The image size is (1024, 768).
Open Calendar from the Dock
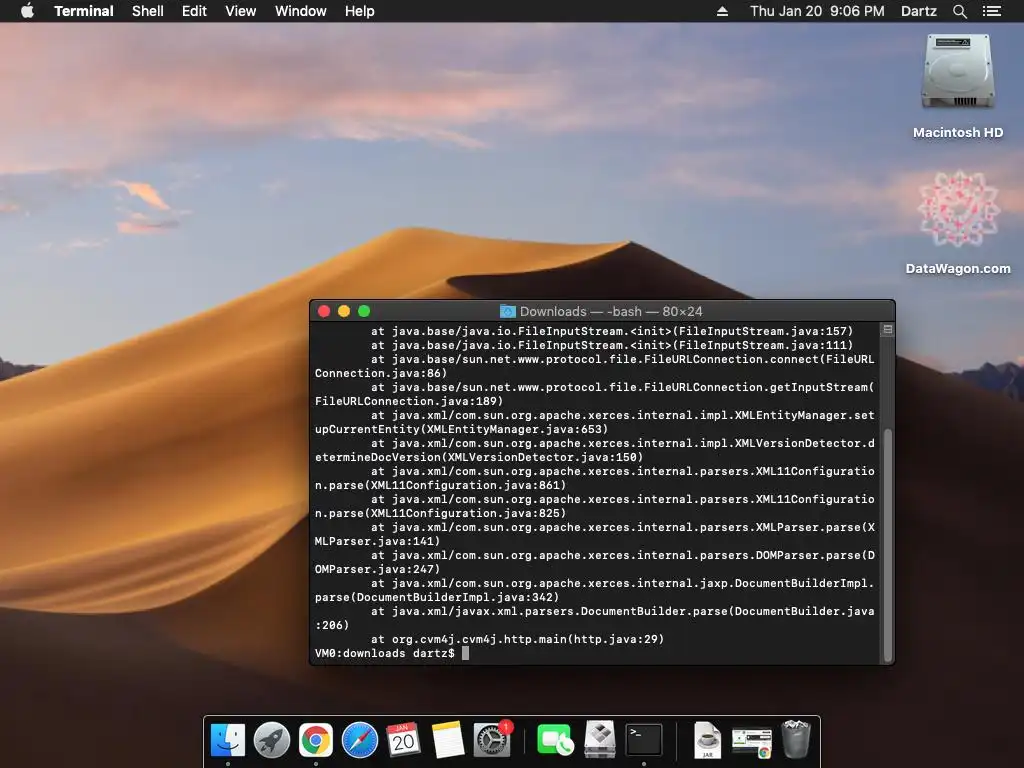403,740
